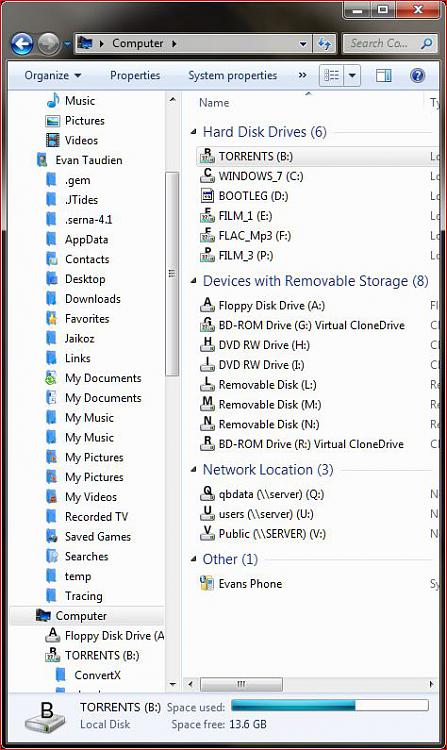Collapse the Hard Disk Drives group
Viewport: 447px width, 750px height.
click(193, 132)
